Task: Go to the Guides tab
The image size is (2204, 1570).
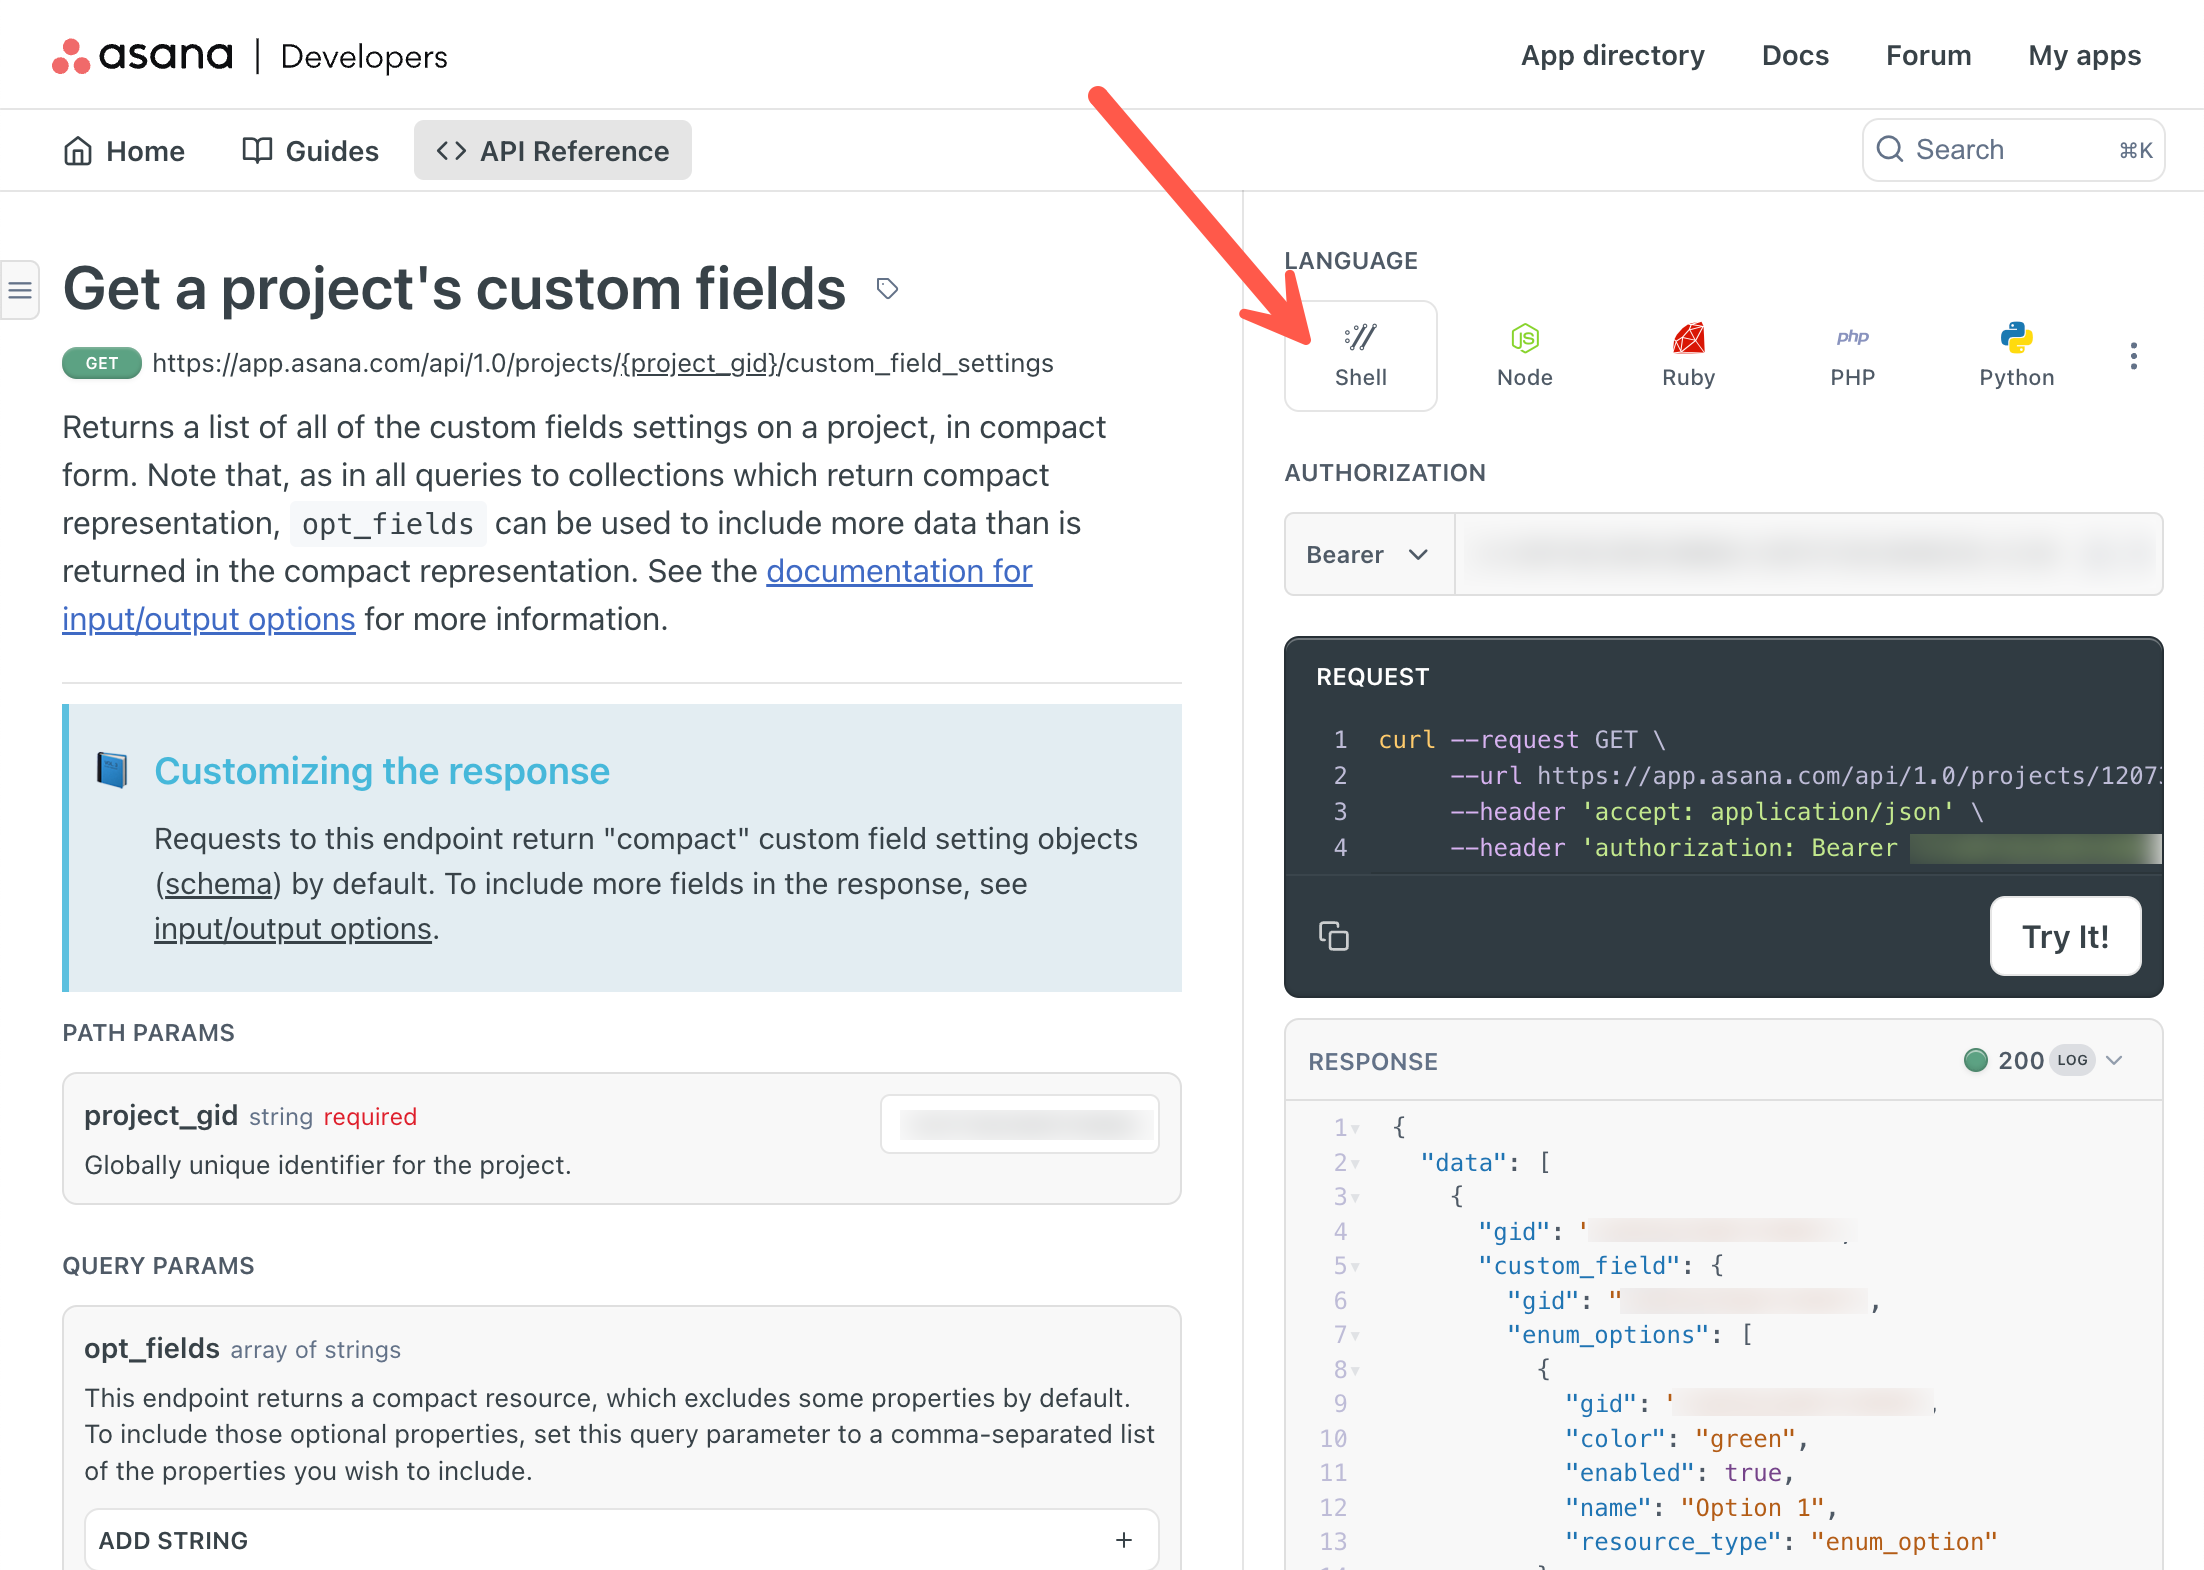Action: [x=310, y=151]
